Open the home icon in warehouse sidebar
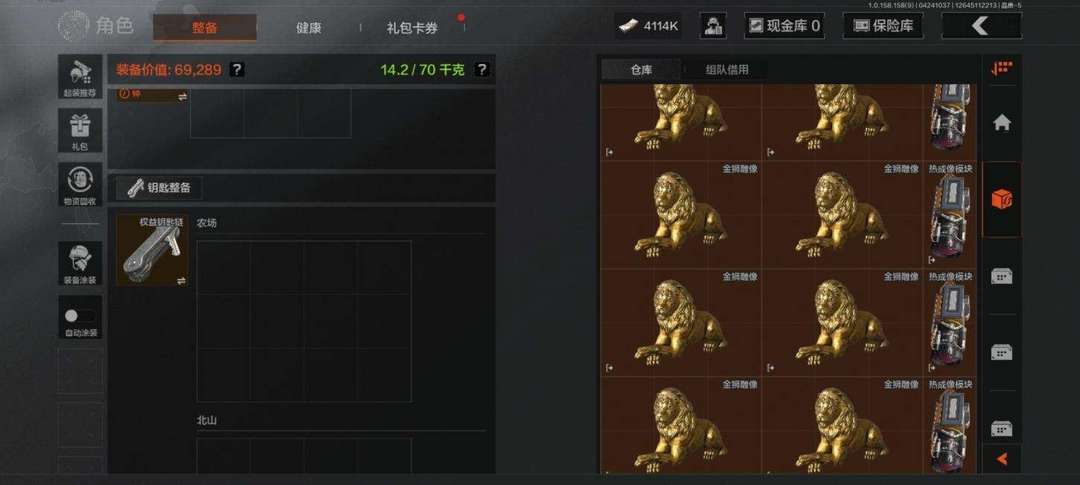The image size is (1080, 485). [x=1001, y=123]
